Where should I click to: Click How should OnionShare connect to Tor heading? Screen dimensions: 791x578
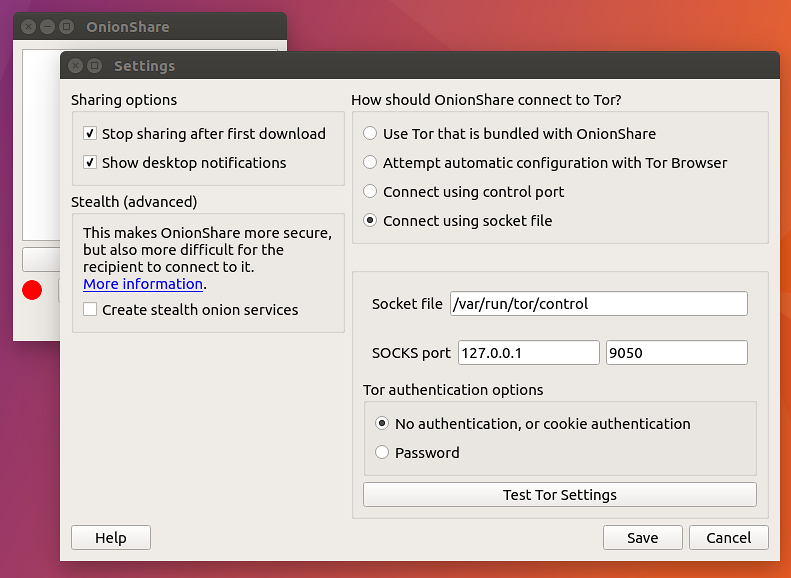click(486, 100)
